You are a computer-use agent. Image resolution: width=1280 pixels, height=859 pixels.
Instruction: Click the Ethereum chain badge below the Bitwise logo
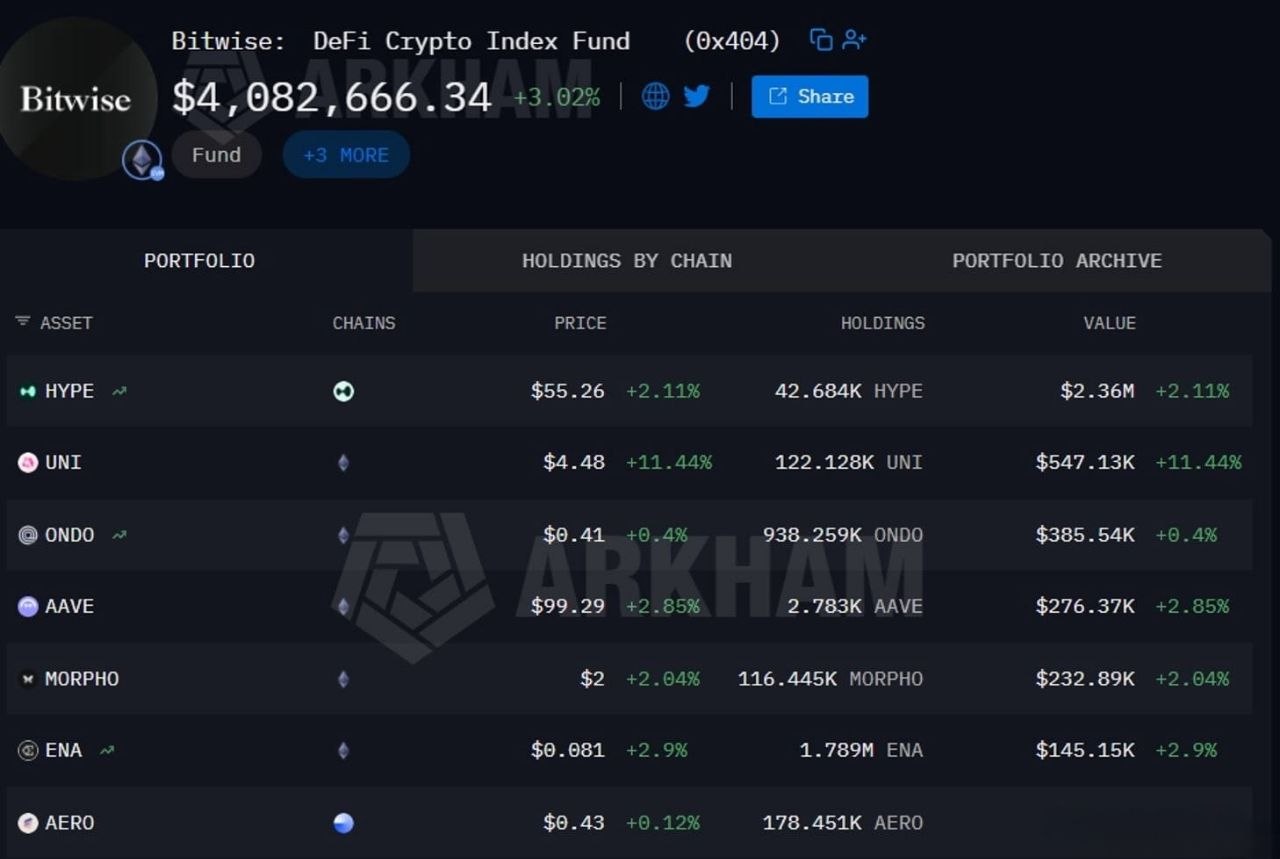click(x=143, y=160)
